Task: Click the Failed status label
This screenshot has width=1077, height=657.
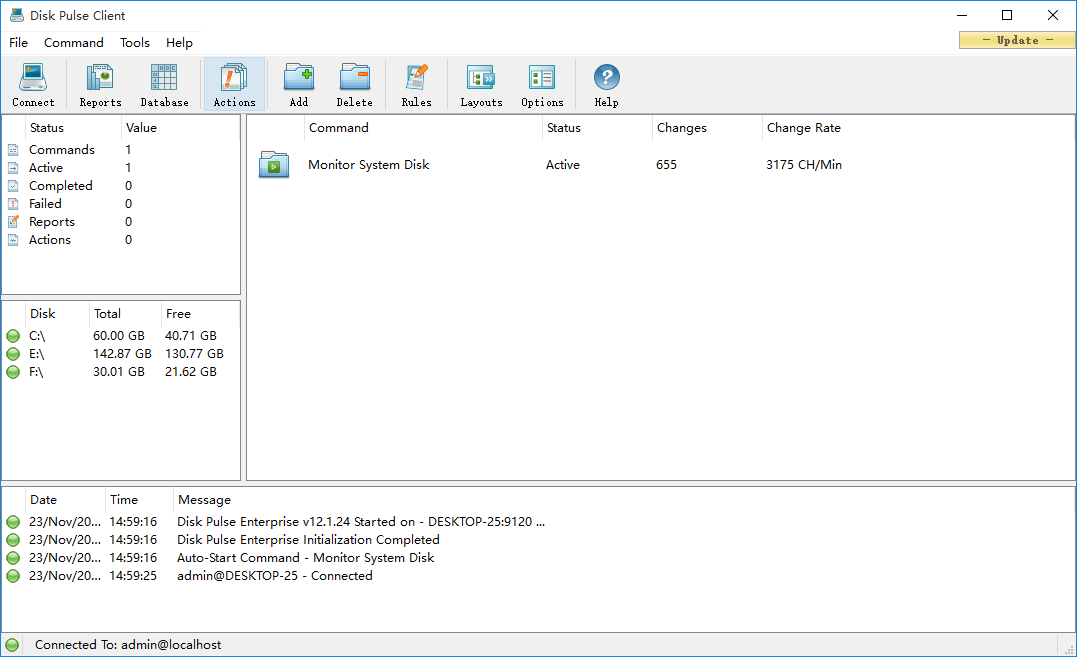Action: pos(45,204)
